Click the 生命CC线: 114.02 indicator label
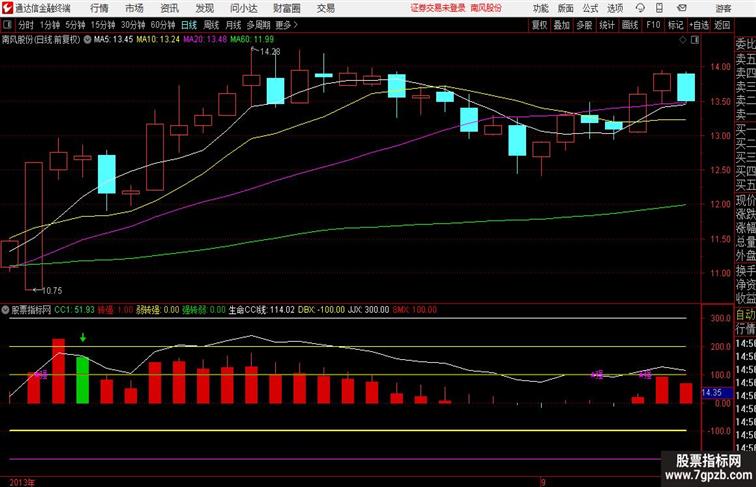Viewport: 756px width, 487px height. click(261, 310)
